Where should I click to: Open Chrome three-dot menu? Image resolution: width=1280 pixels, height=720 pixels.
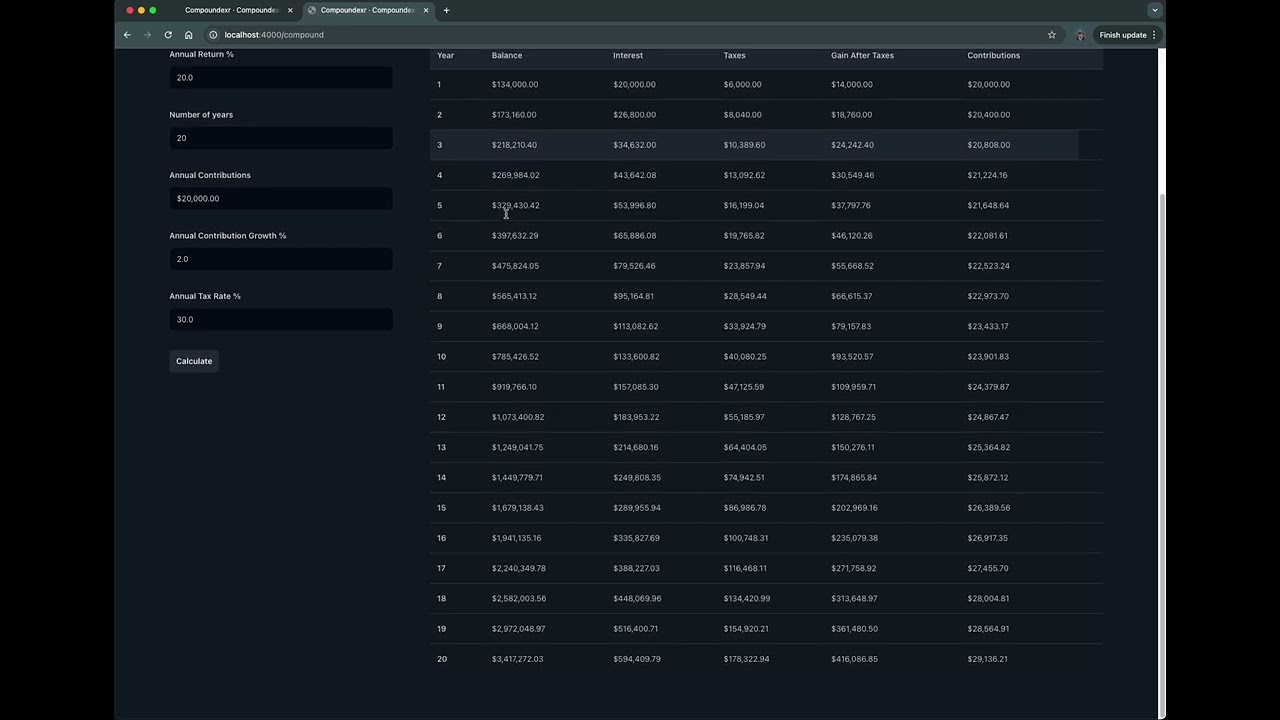pos(1154,35)
